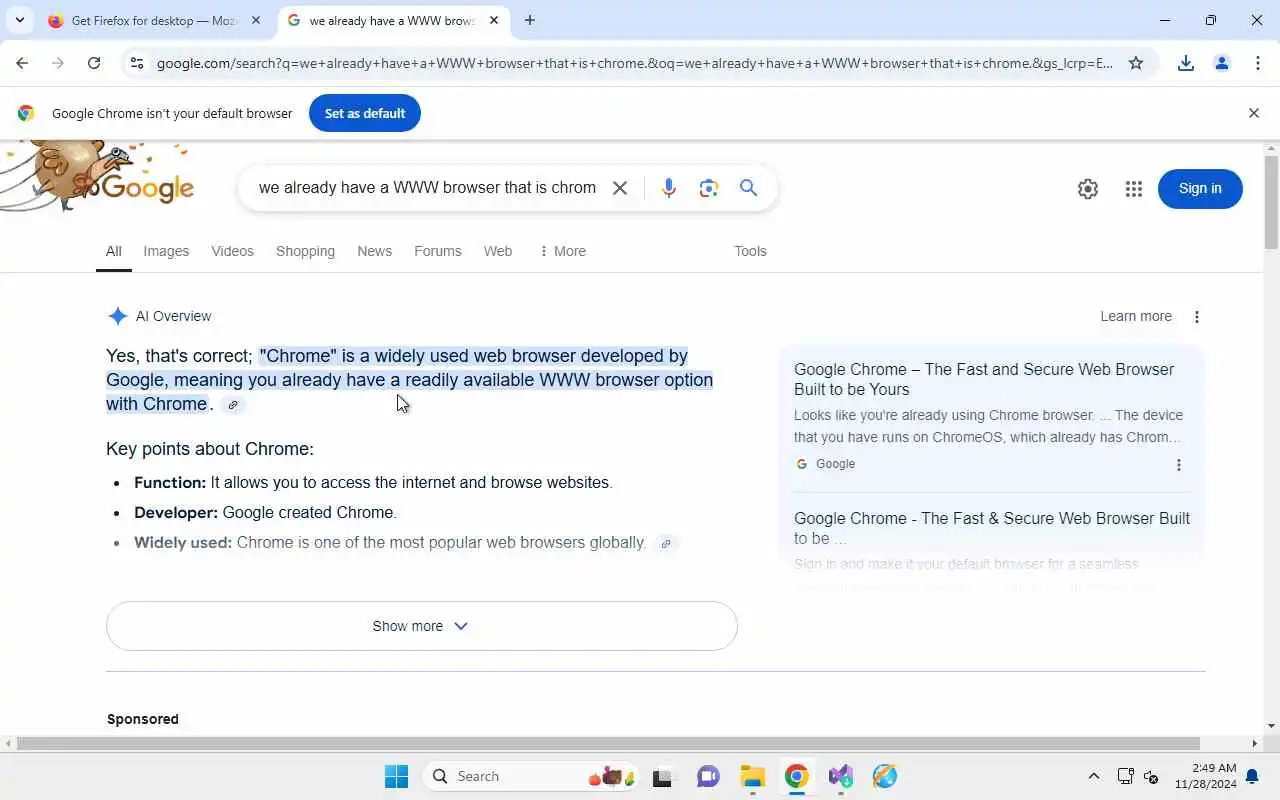Screen dimensions: 1280x800
Task: Bookmark this page with the star
Action: coord(1136,63)
